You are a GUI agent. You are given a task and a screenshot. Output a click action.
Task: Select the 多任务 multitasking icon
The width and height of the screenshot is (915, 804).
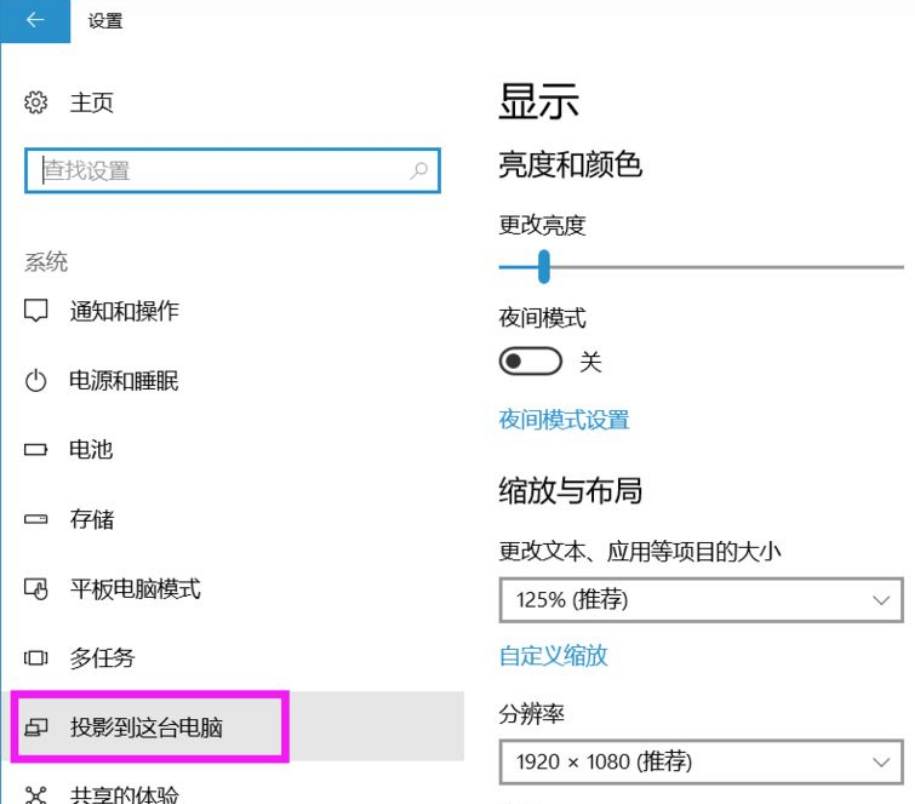[38, 658]
